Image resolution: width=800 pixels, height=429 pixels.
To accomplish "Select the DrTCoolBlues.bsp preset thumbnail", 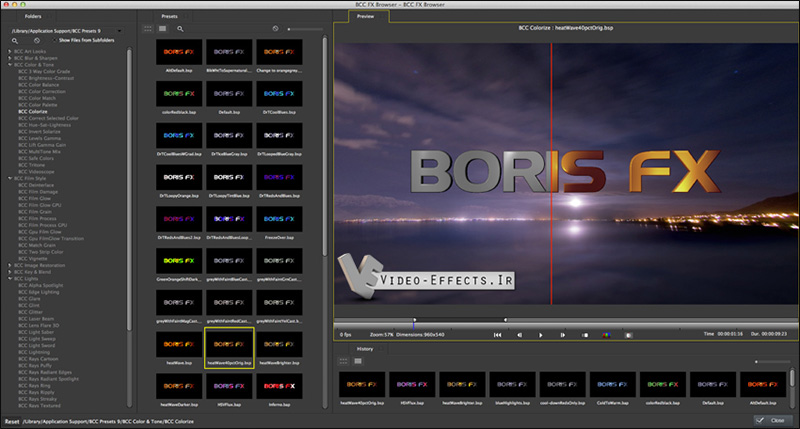I will point(279,94).
